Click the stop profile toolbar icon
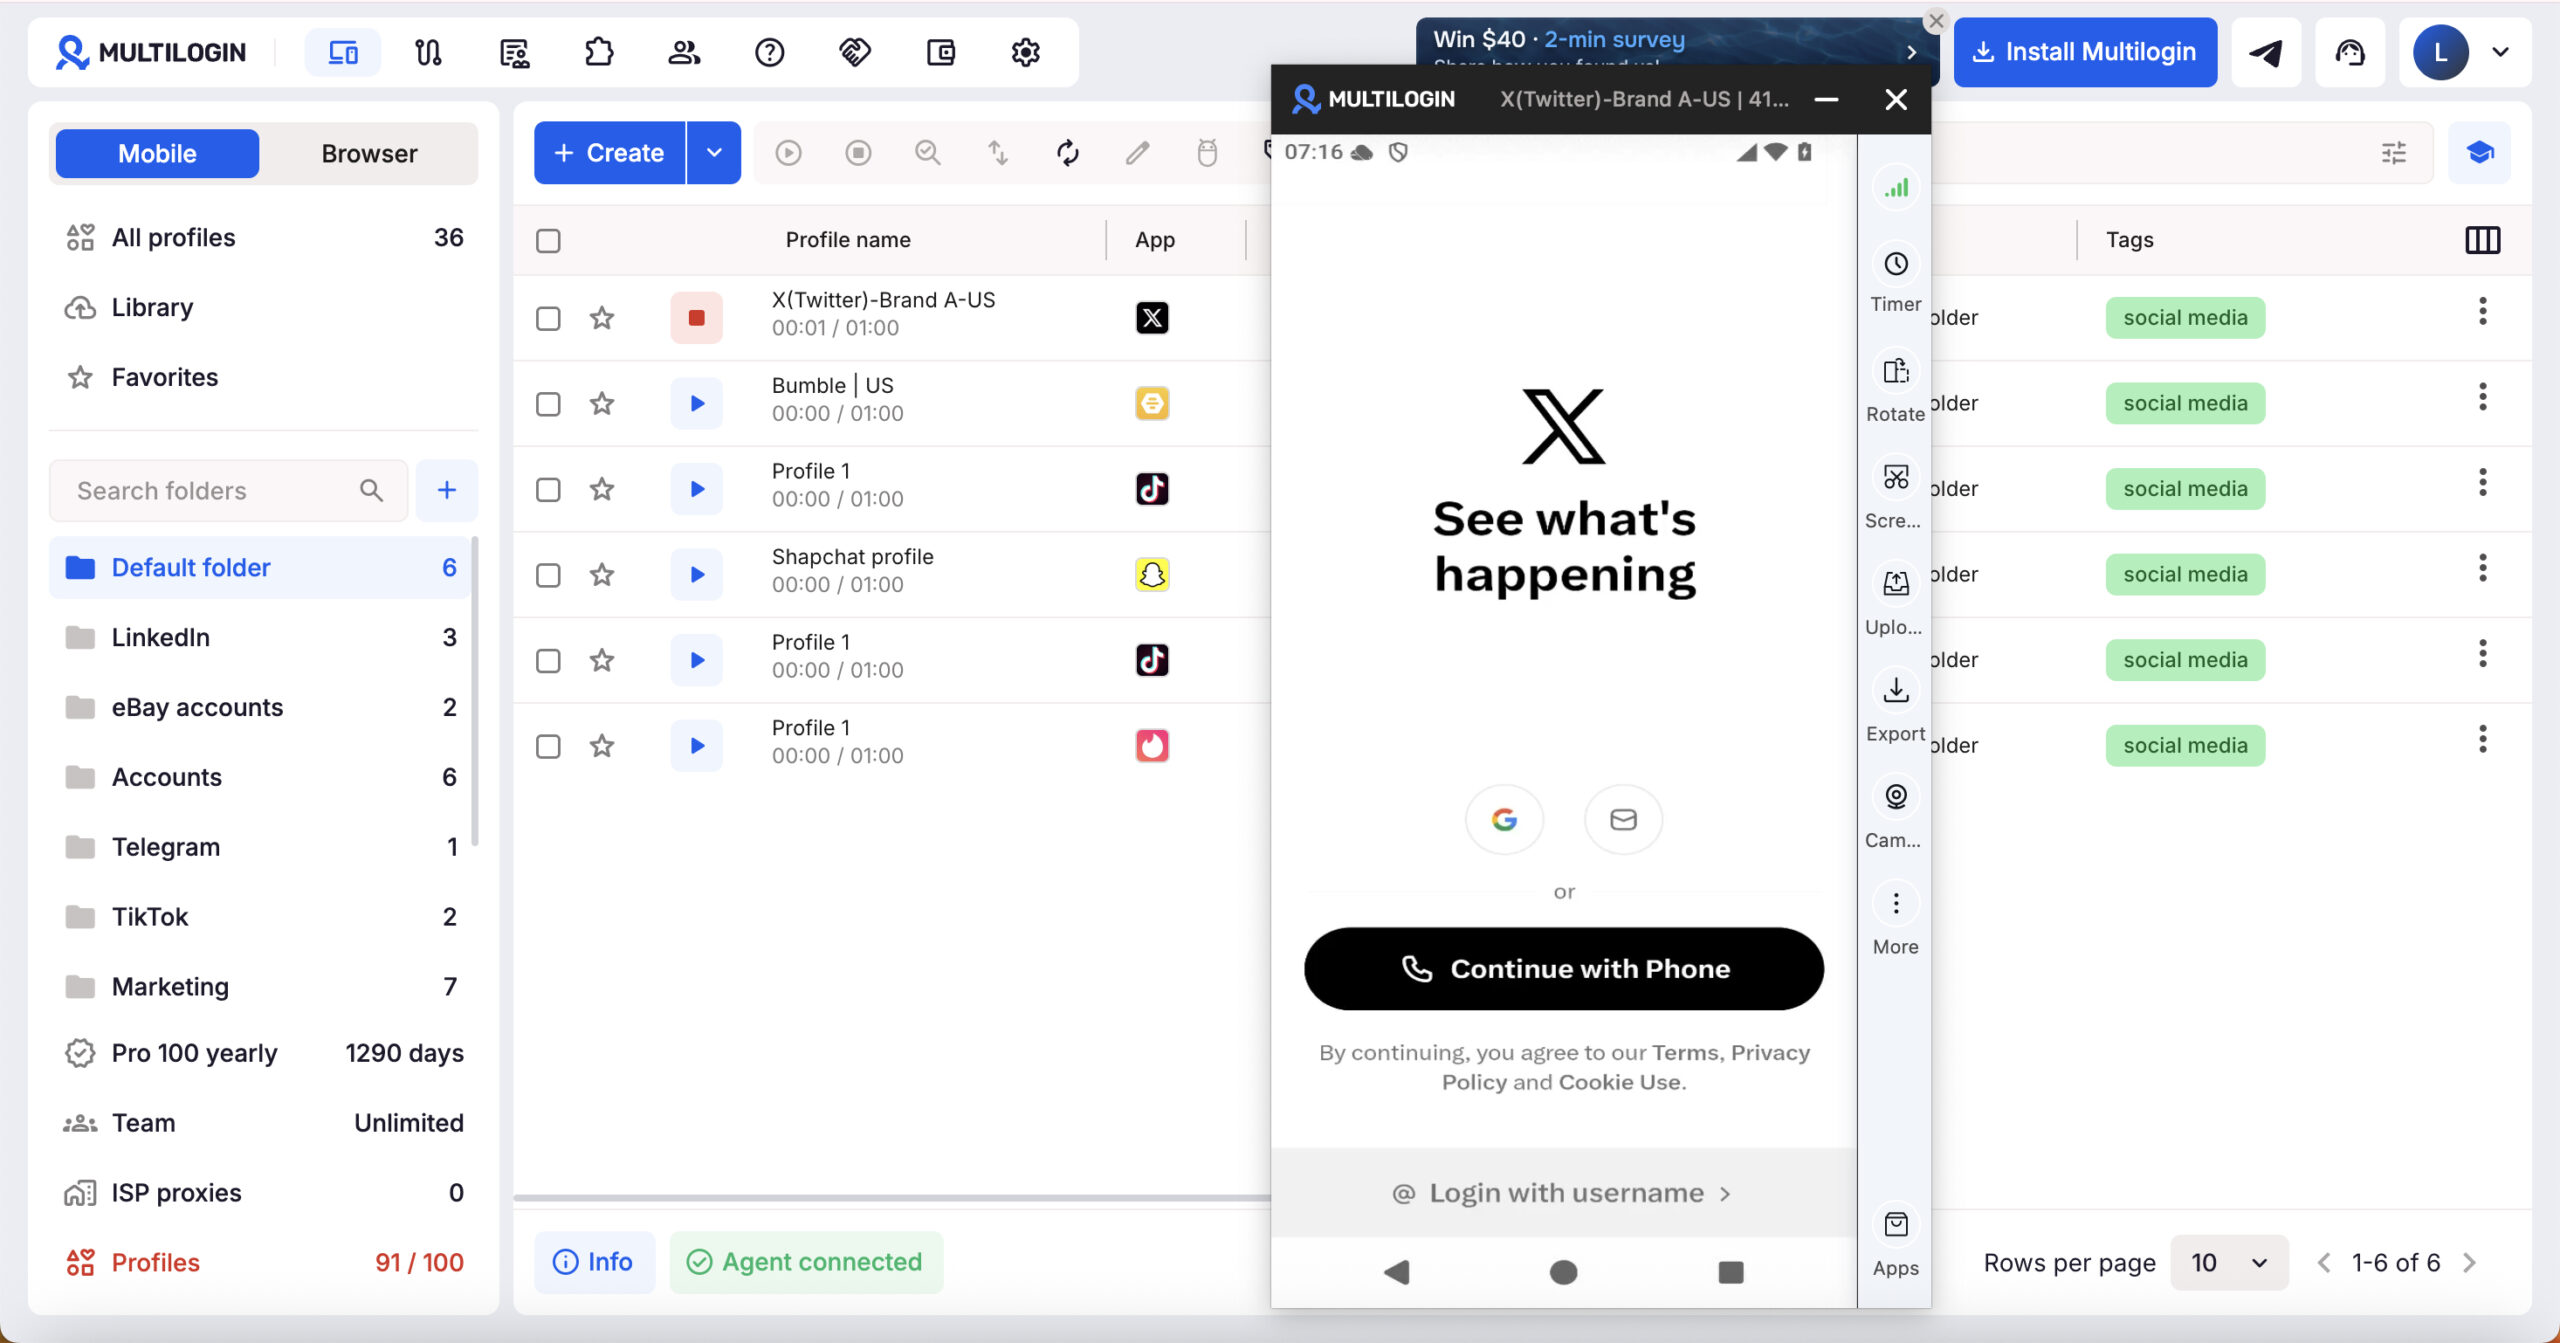 858,153
